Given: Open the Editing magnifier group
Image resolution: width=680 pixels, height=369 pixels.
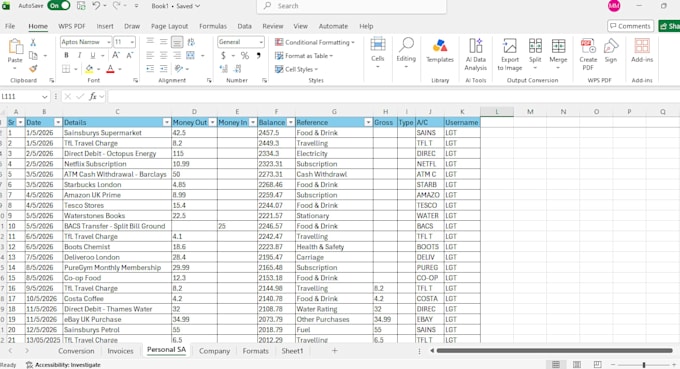Looking at the screenshot, I should [406, 52].
